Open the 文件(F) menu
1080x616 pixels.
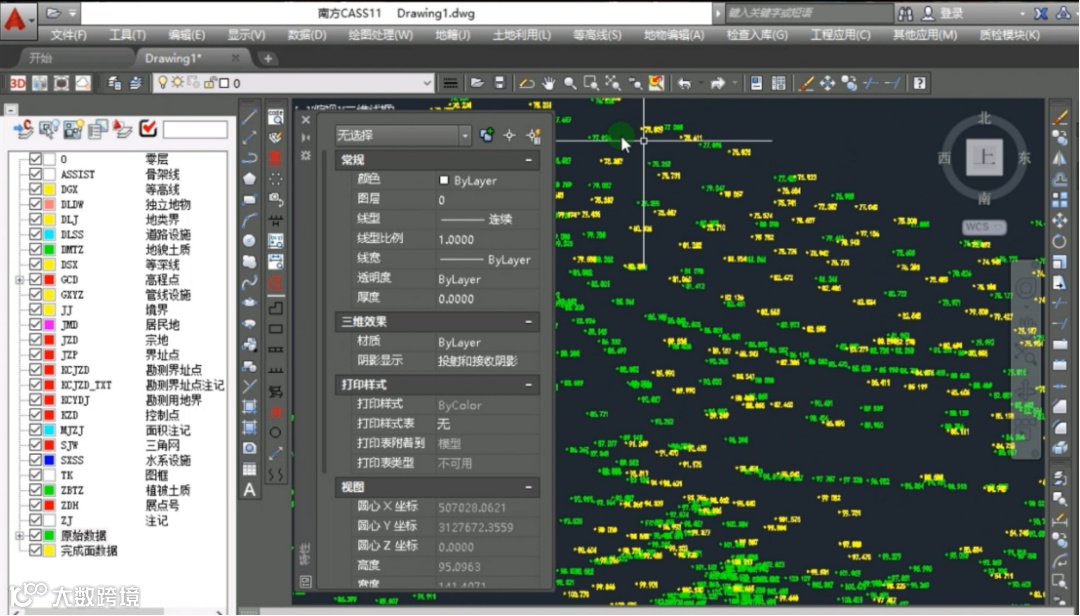tap(69, 34)
